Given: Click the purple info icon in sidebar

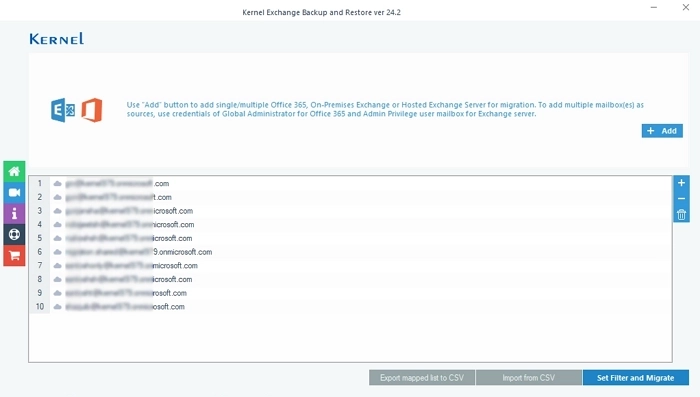Looking at the screenshot, I should [x=14, y=213].
